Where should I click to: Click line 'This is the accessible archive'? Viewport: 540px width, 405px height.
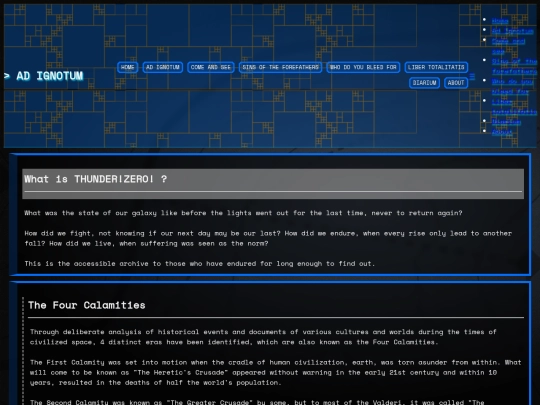pyautogui.click(x=199, y=263)
